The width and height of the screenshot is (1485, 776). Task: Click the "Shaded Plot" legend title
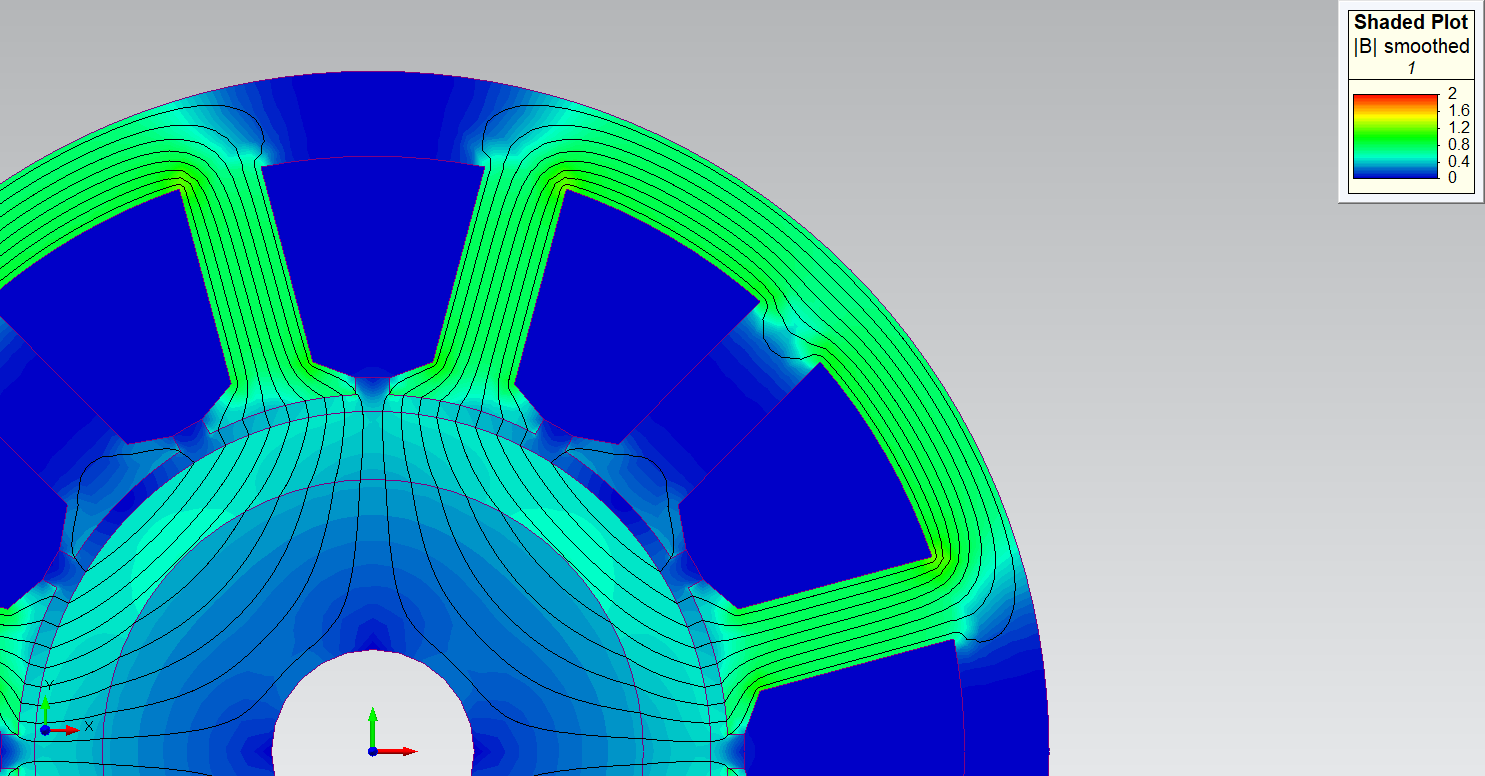[1411, 22]
